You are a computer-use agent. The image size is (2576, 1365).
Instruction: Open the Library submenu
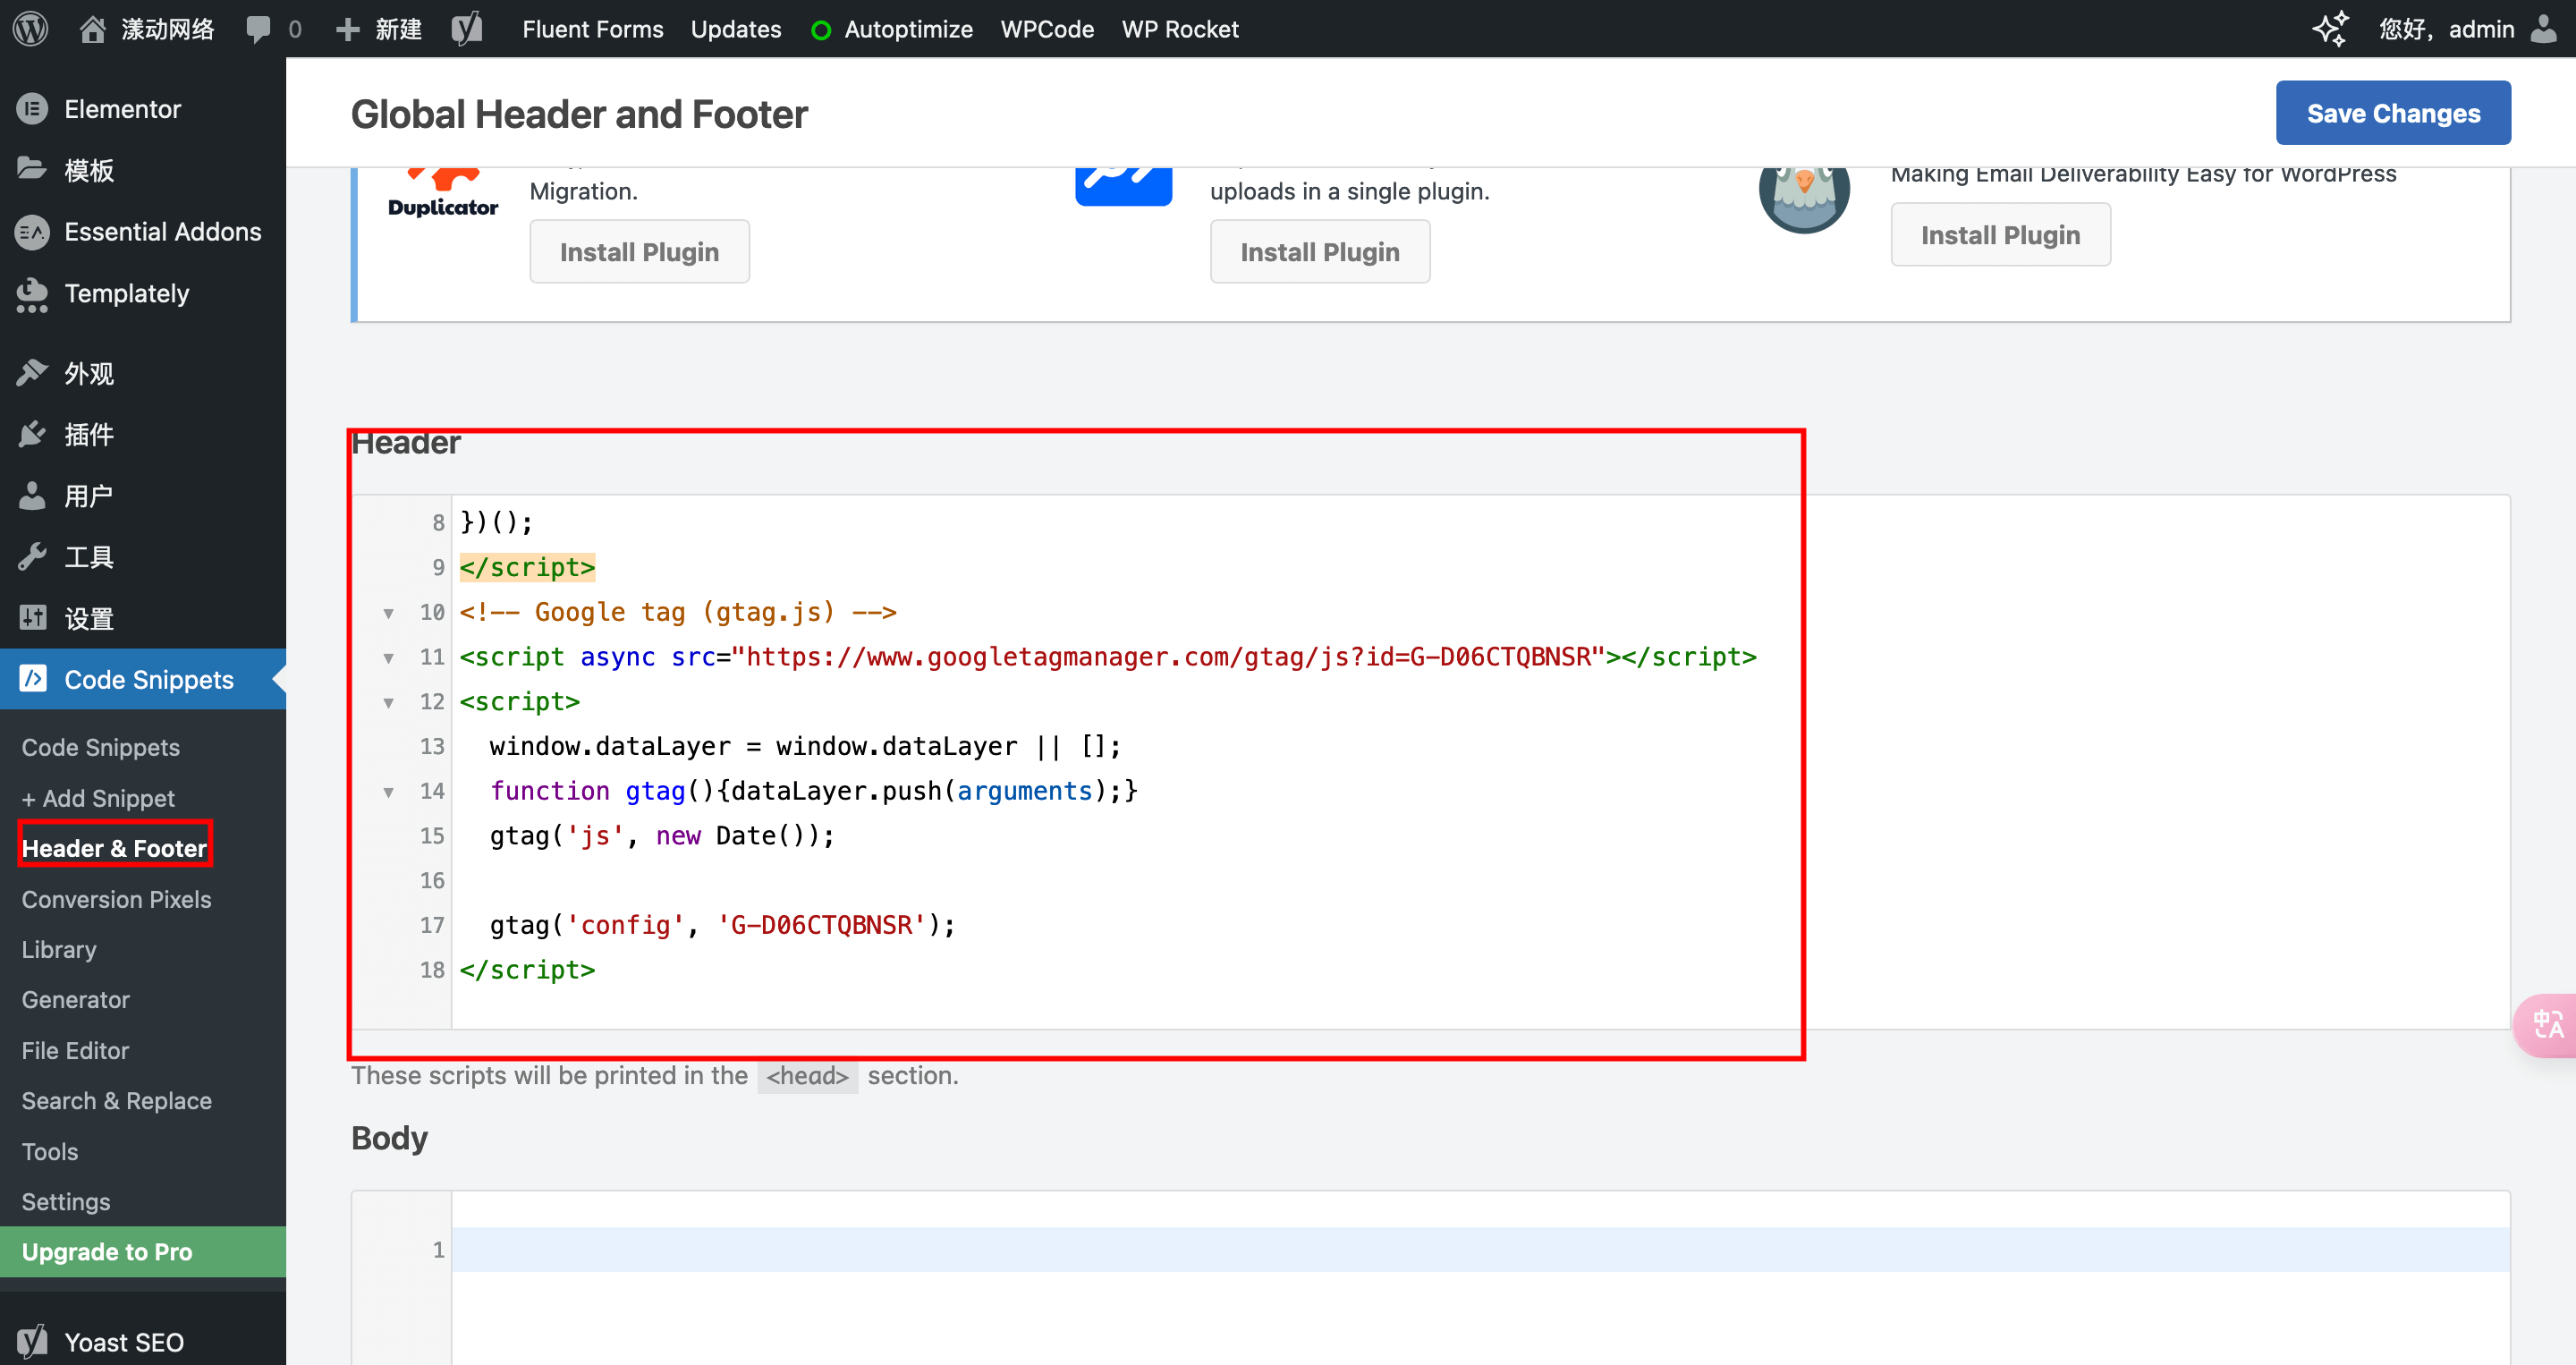tap(59, 949)
